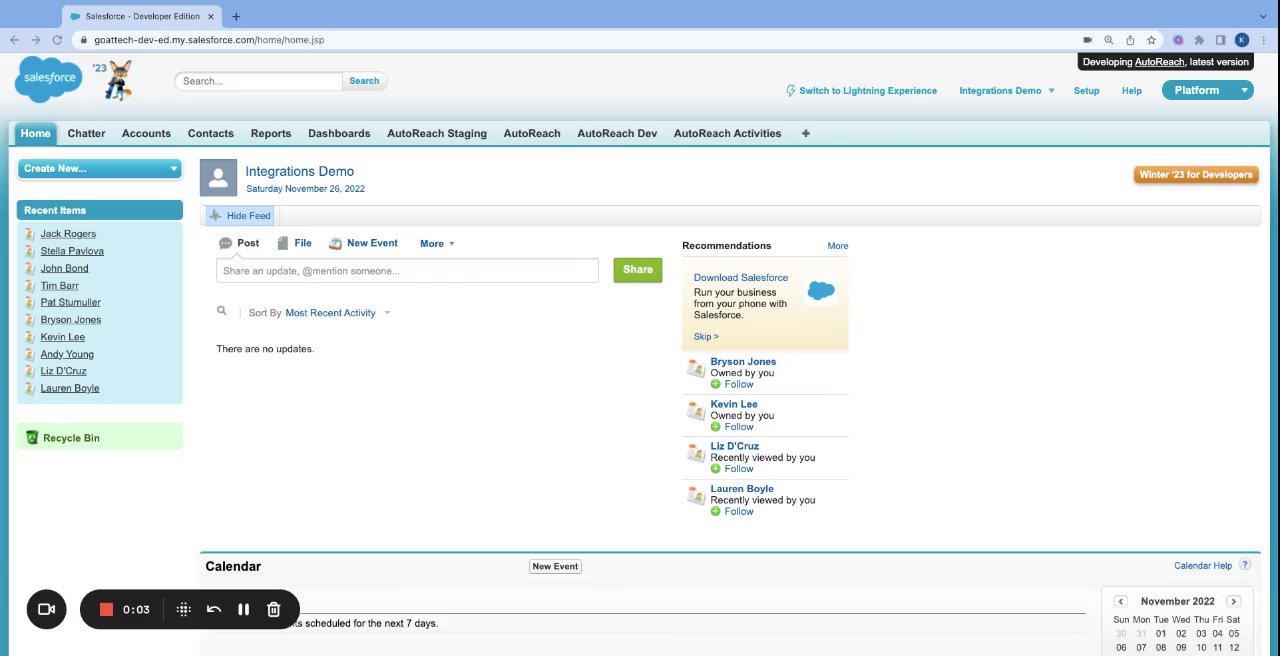
Task: Grab the recorder's dotted drag handle icon
Action: [183, 609]
